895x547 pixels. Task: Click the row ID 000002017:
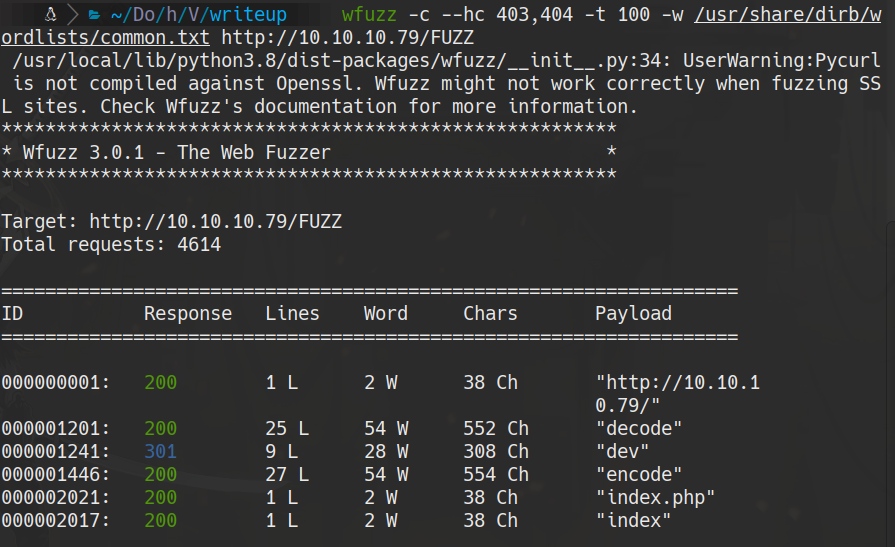[x=55, y=521]
